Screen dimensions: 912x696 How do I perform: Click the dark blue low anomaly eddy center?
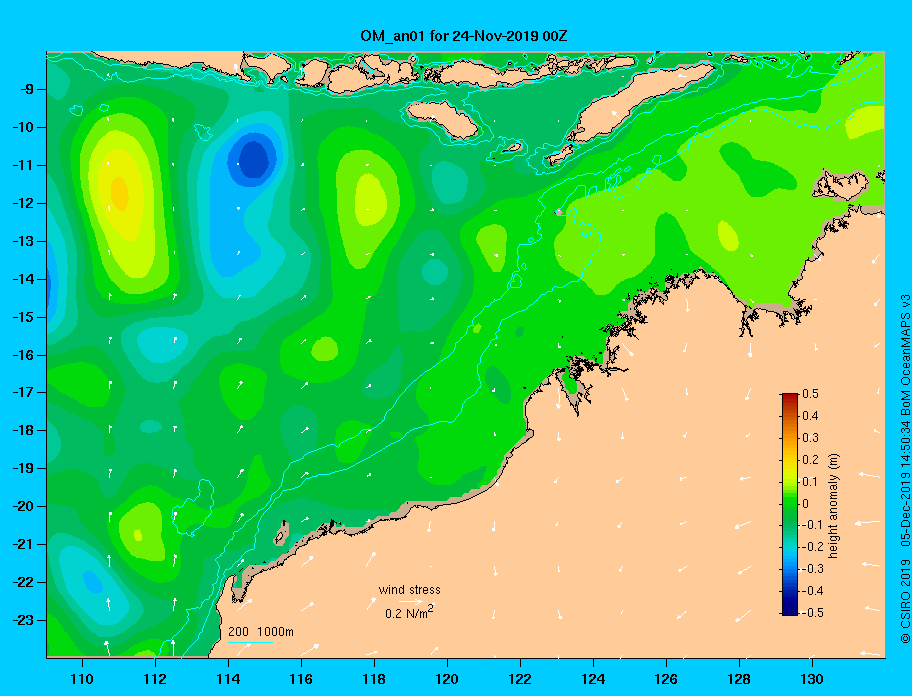tap(254, 158)
